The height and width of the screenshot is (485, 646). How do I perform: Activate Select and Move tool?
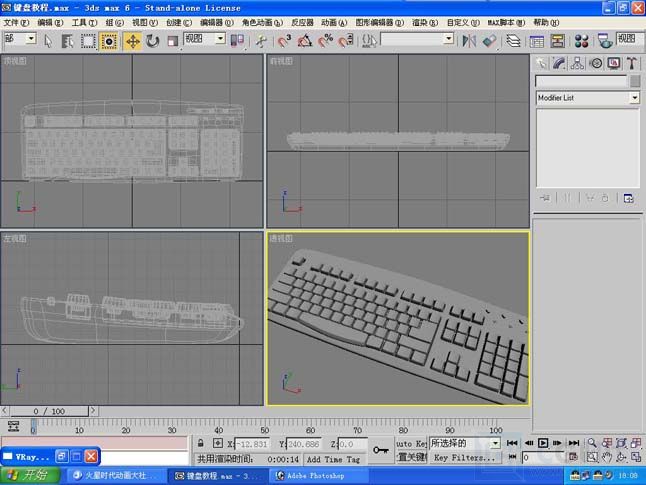132,41
